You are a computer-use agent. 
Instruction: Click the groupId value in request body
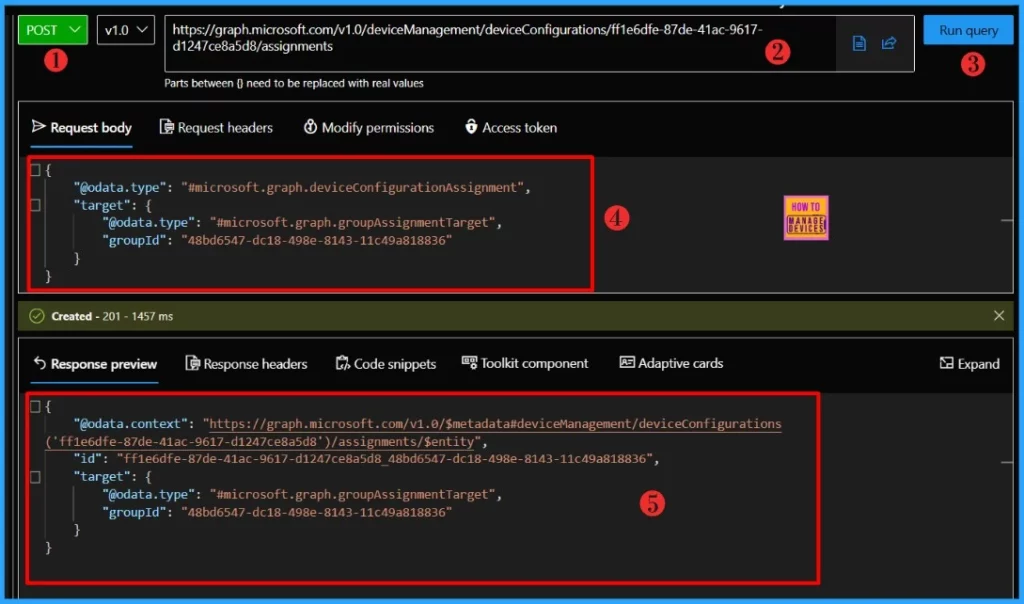point(317,240)
